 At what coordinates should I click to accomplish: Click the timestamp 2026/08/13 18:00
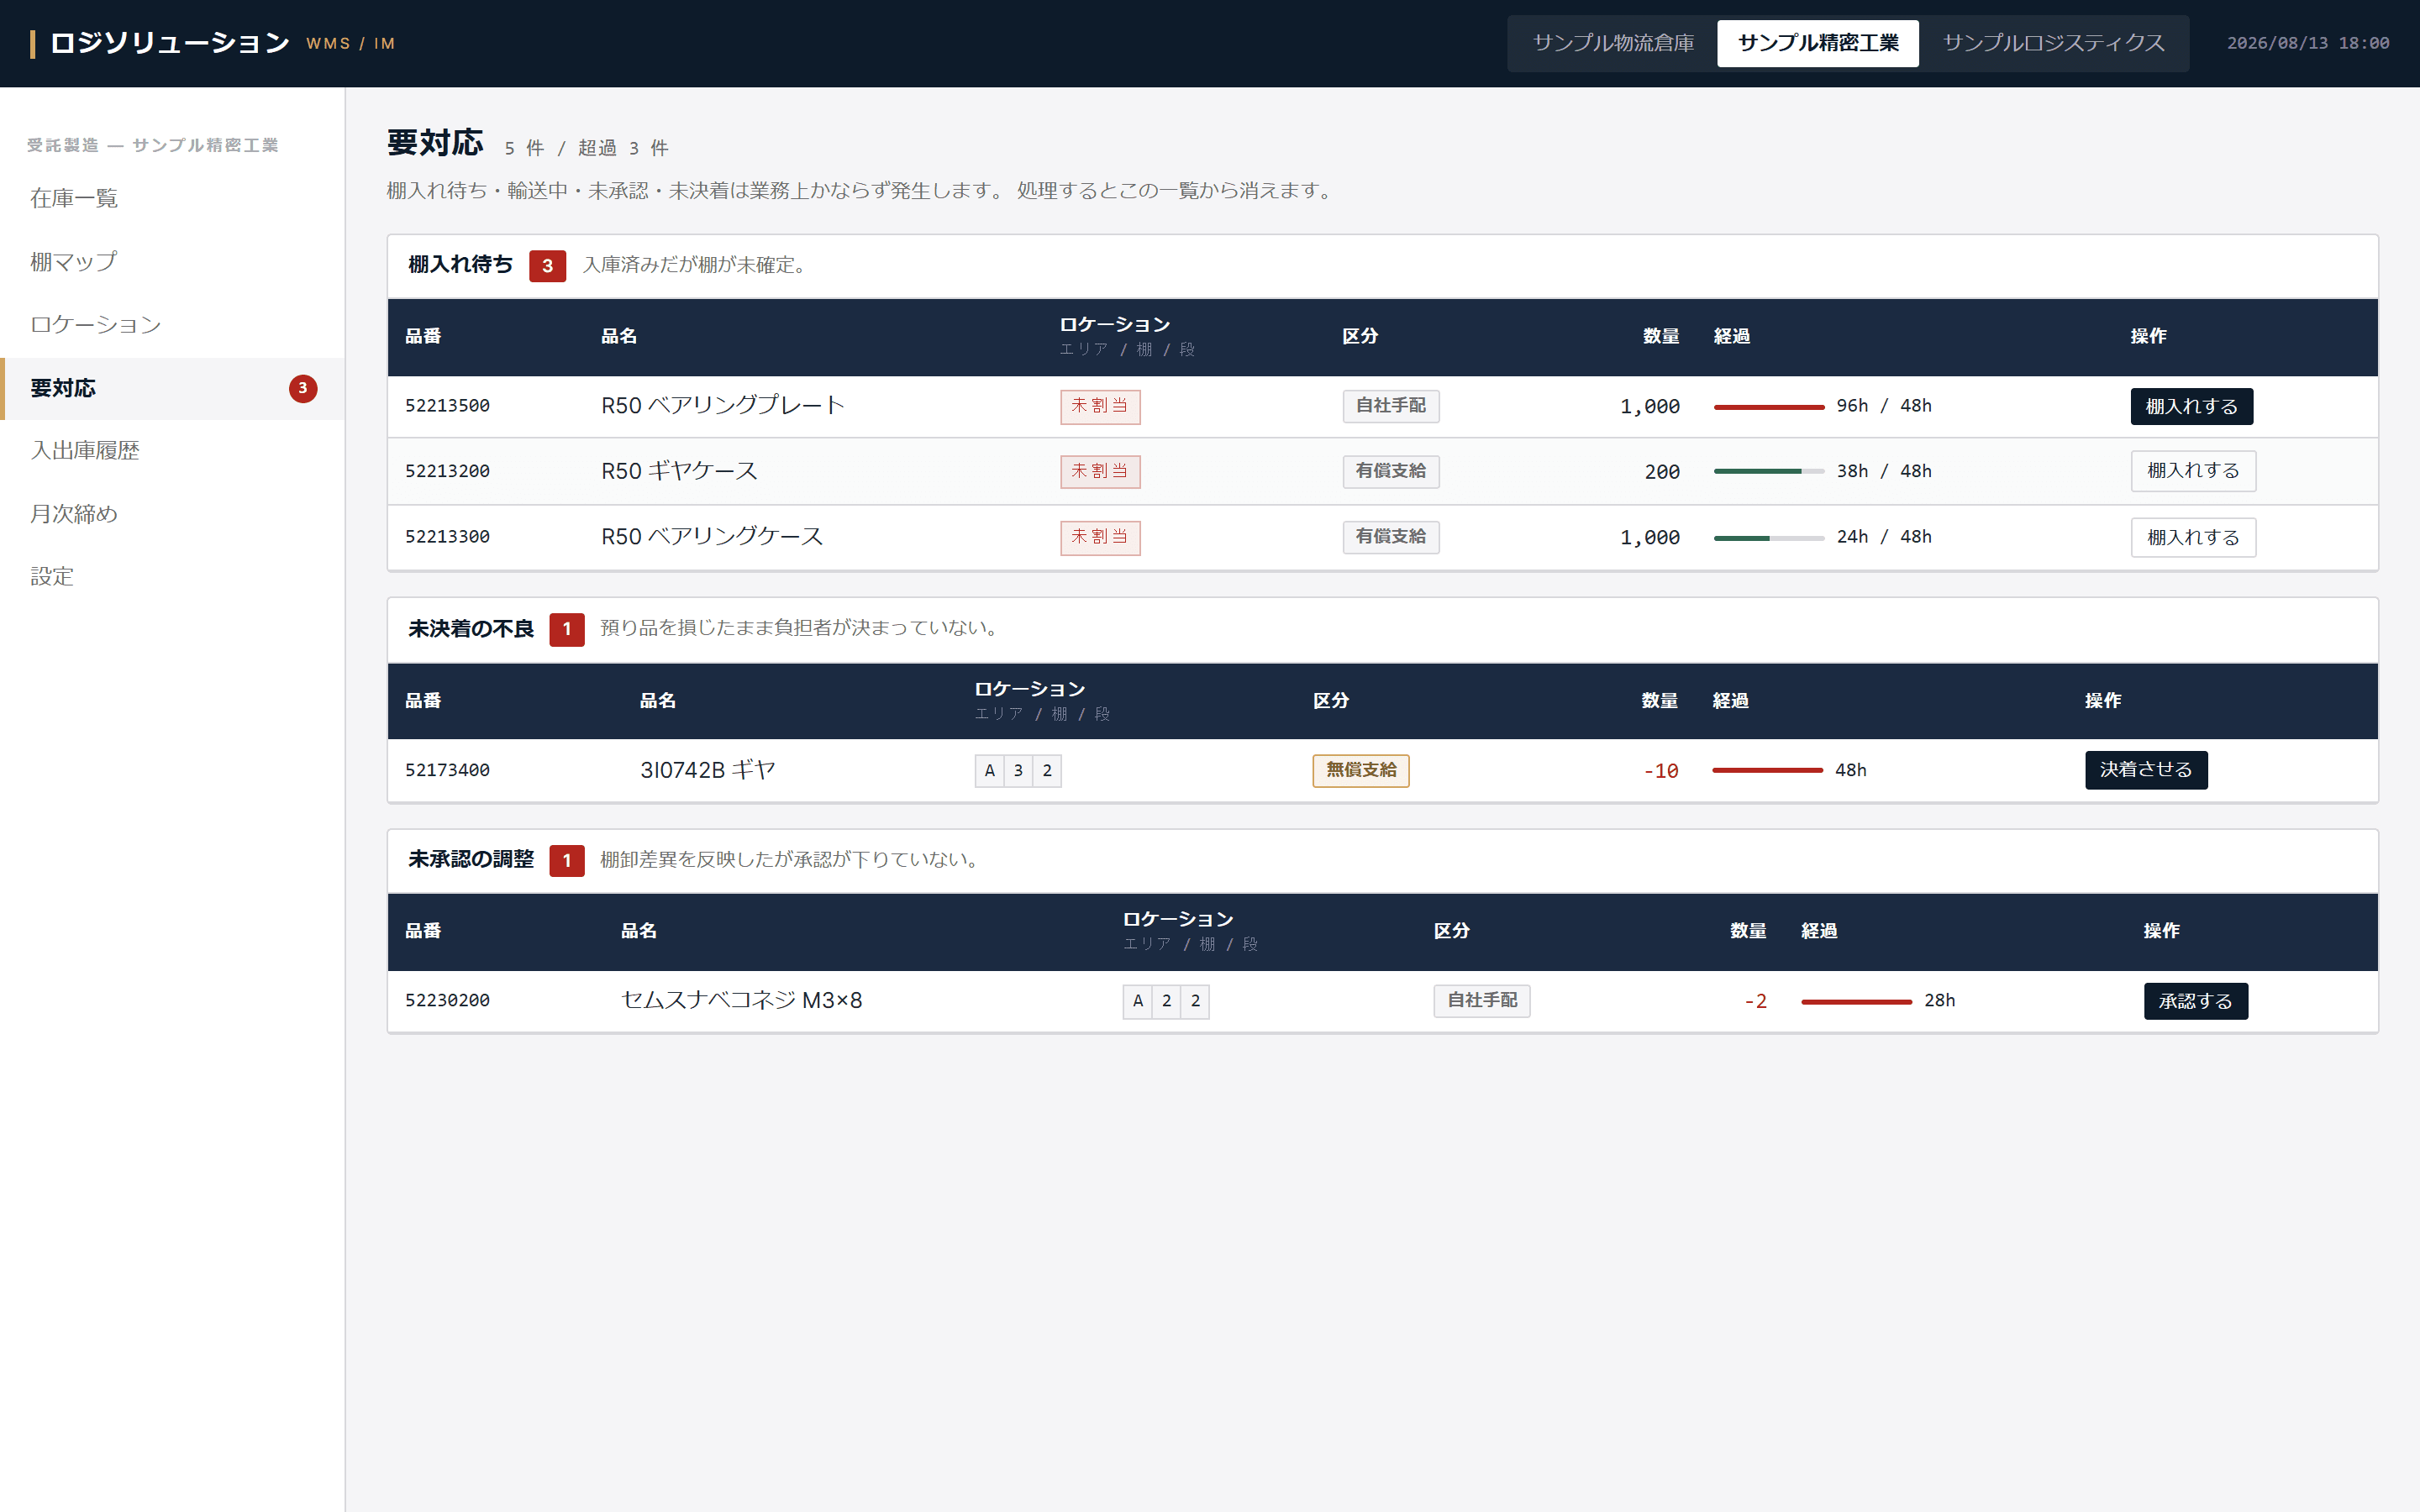2307,43
